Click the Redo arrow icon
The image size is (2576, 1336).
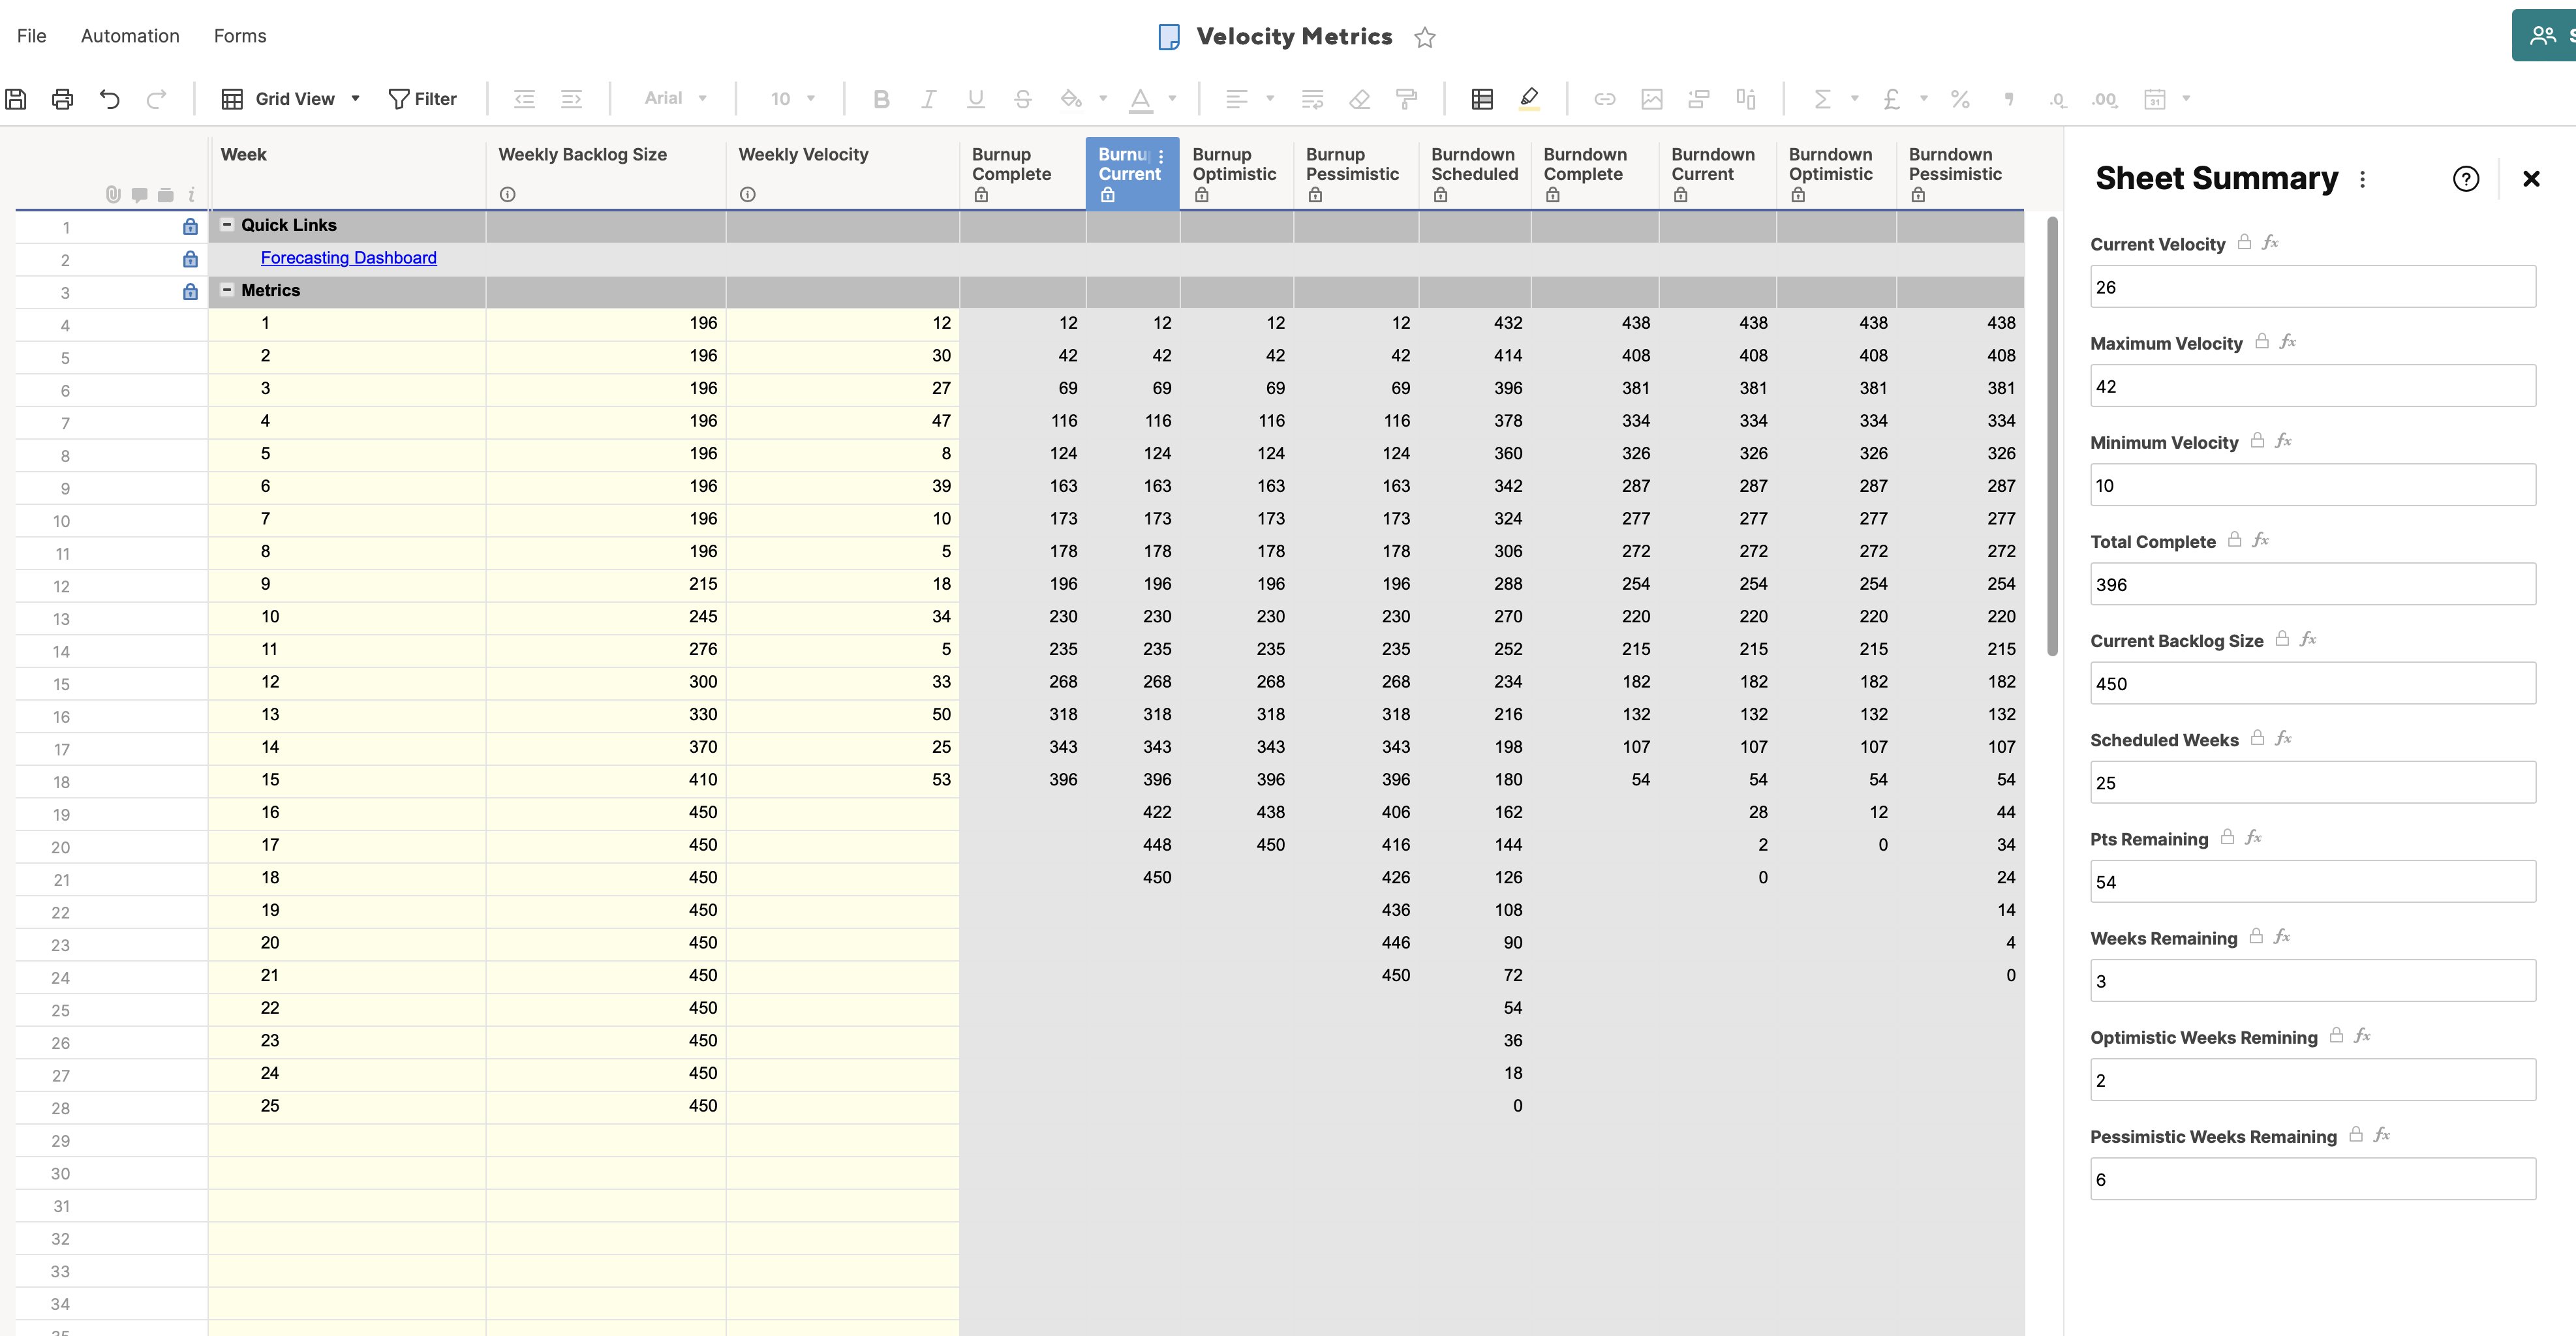click(157, 99)
